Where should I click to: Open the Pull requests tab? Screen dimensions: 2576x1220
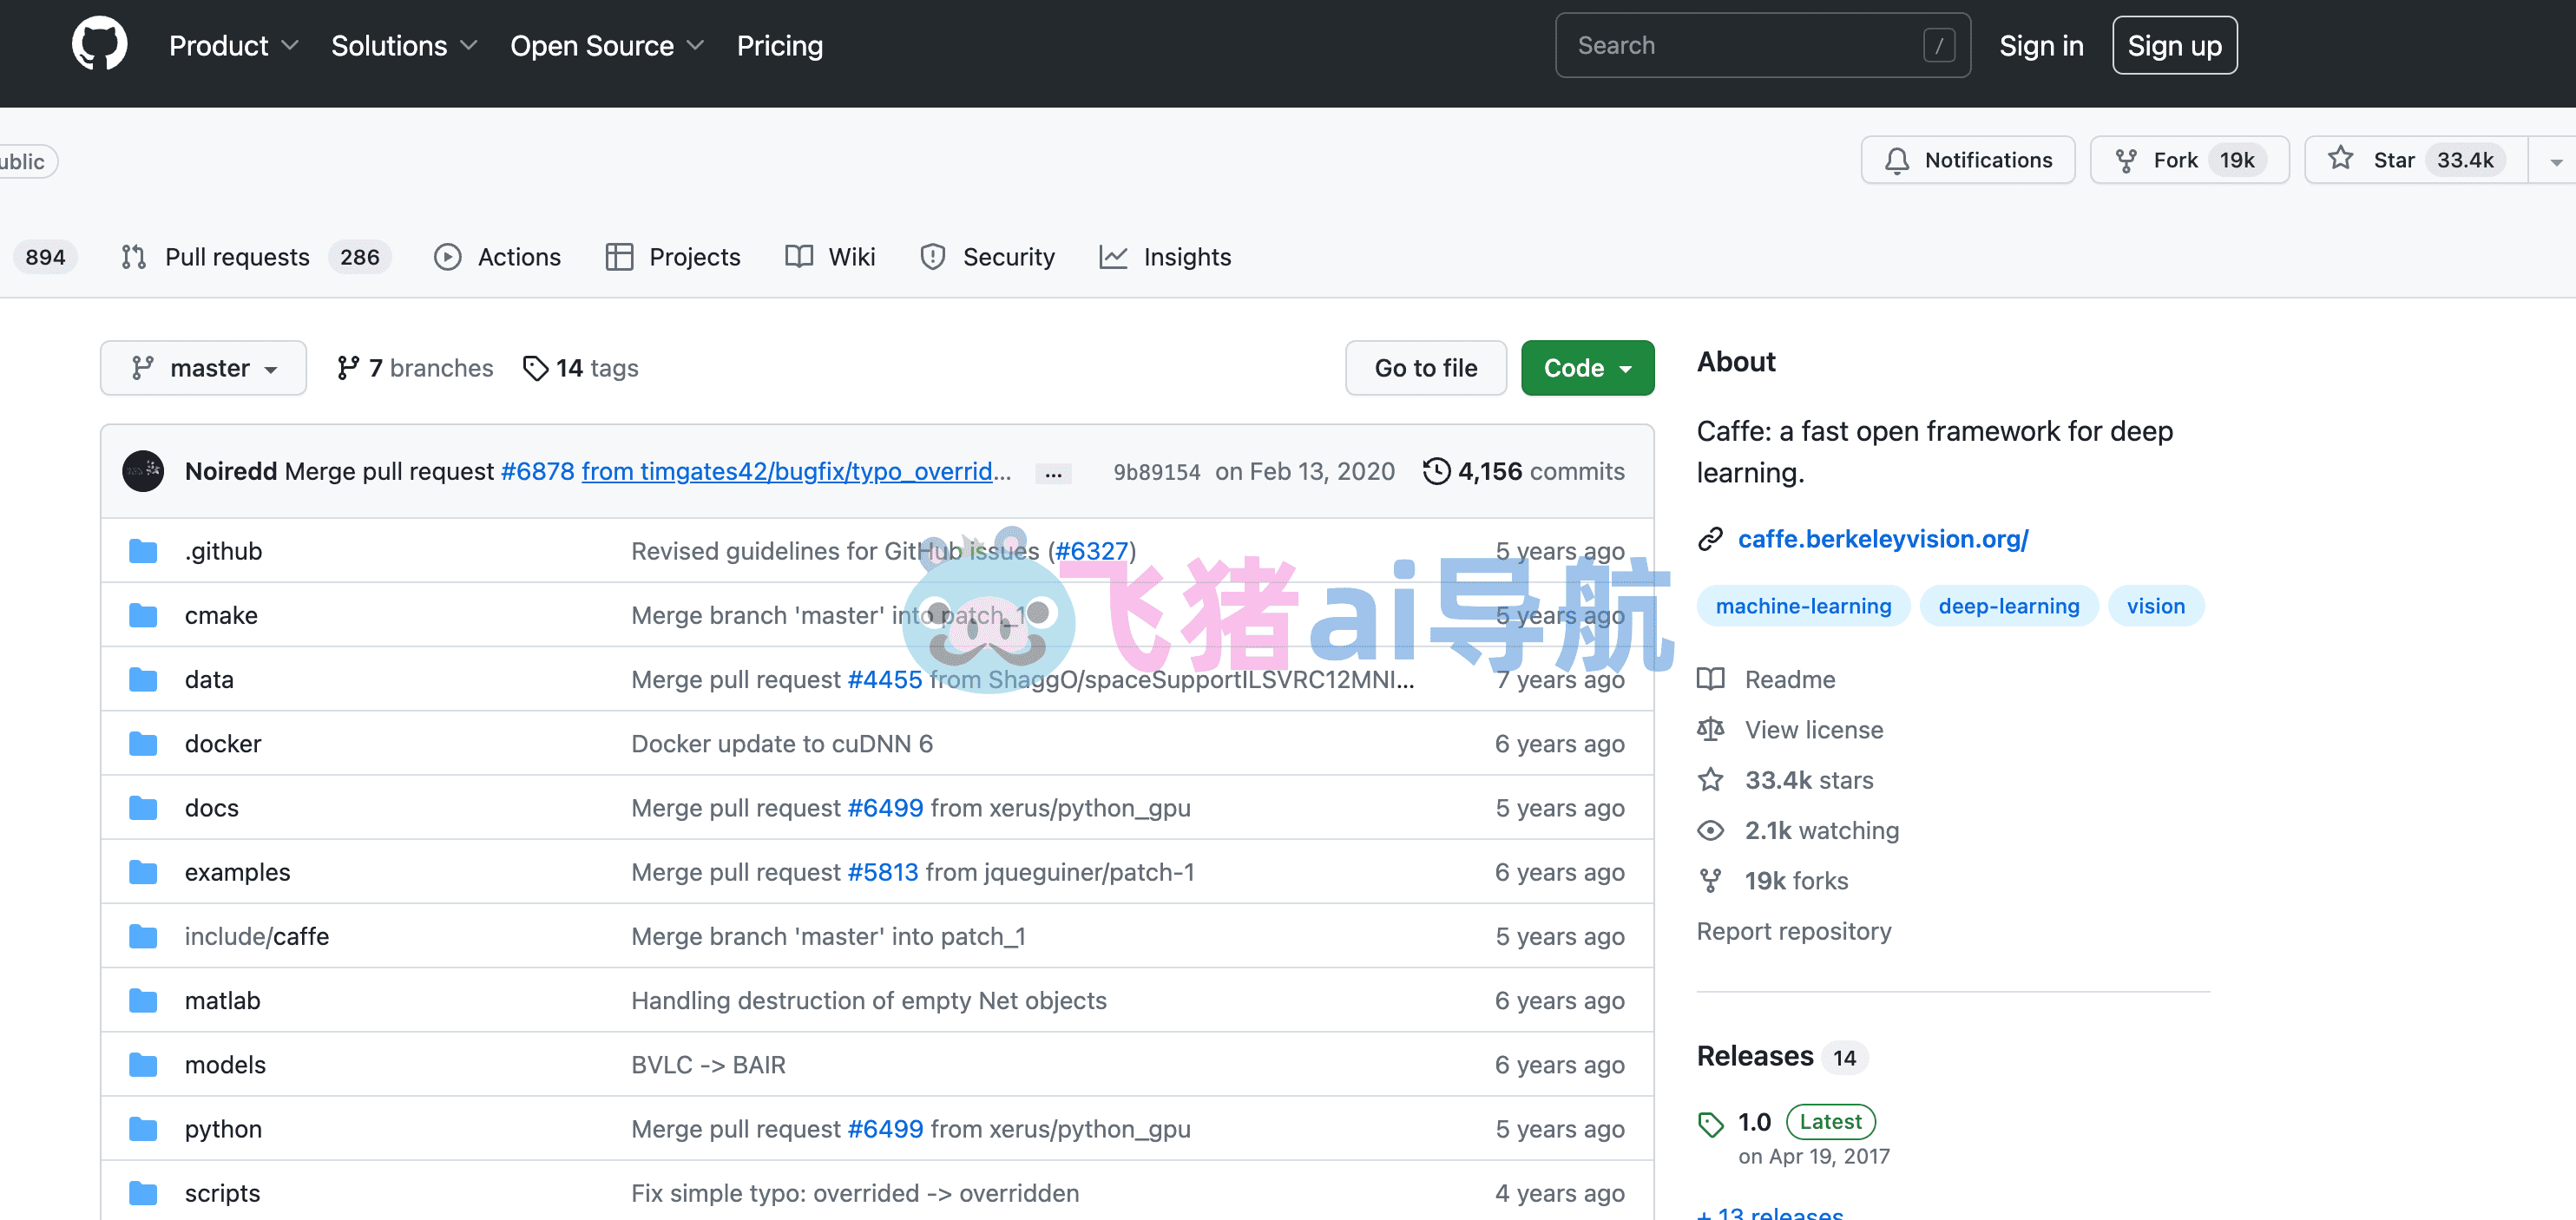(x=256, y=257)
